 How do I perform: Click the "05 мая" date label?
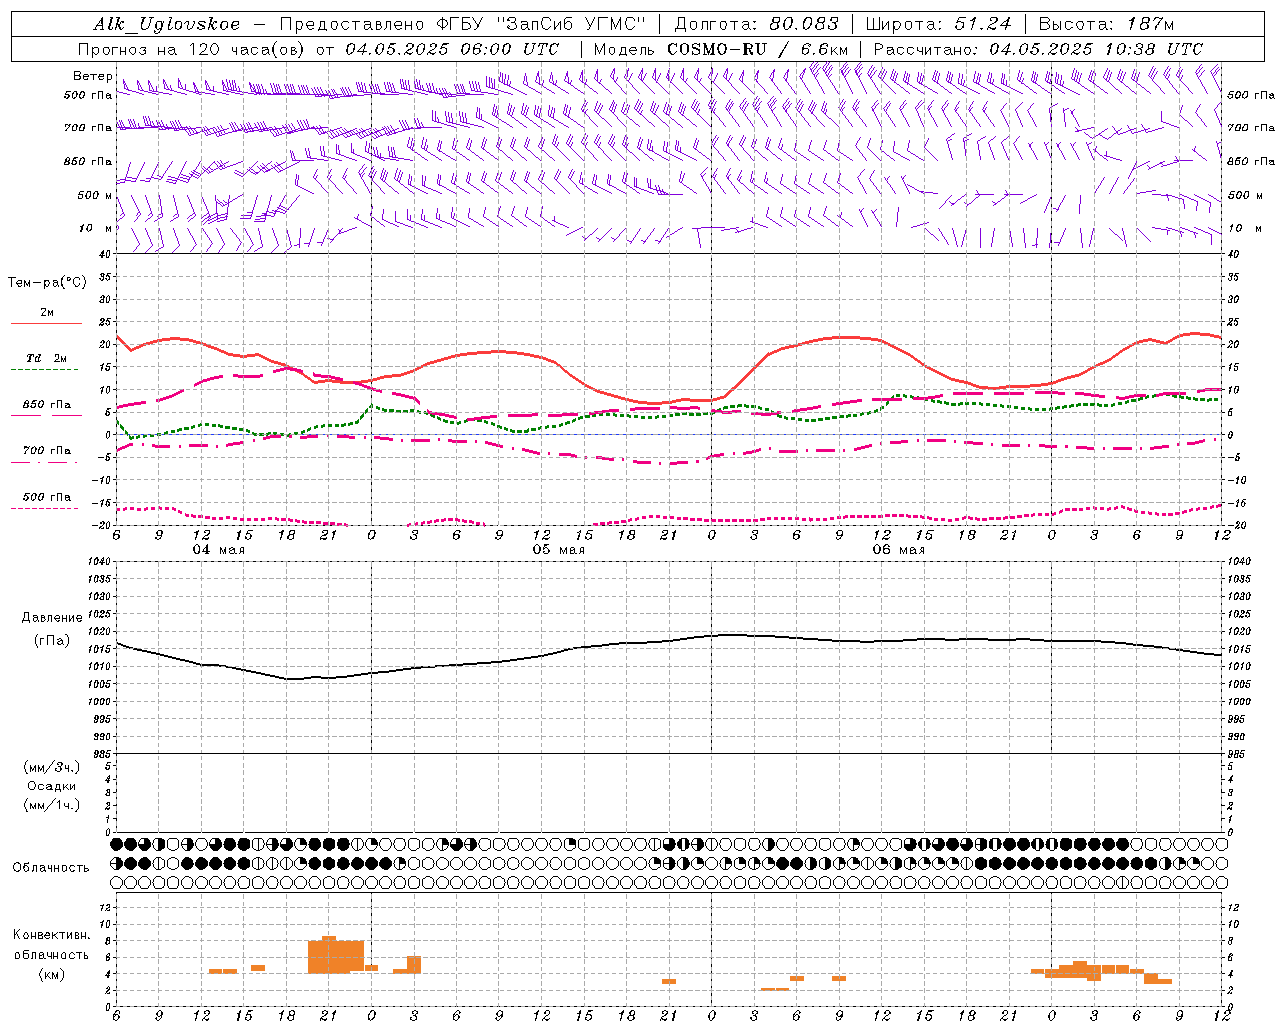pyautogui.click(x=559, y=550)
